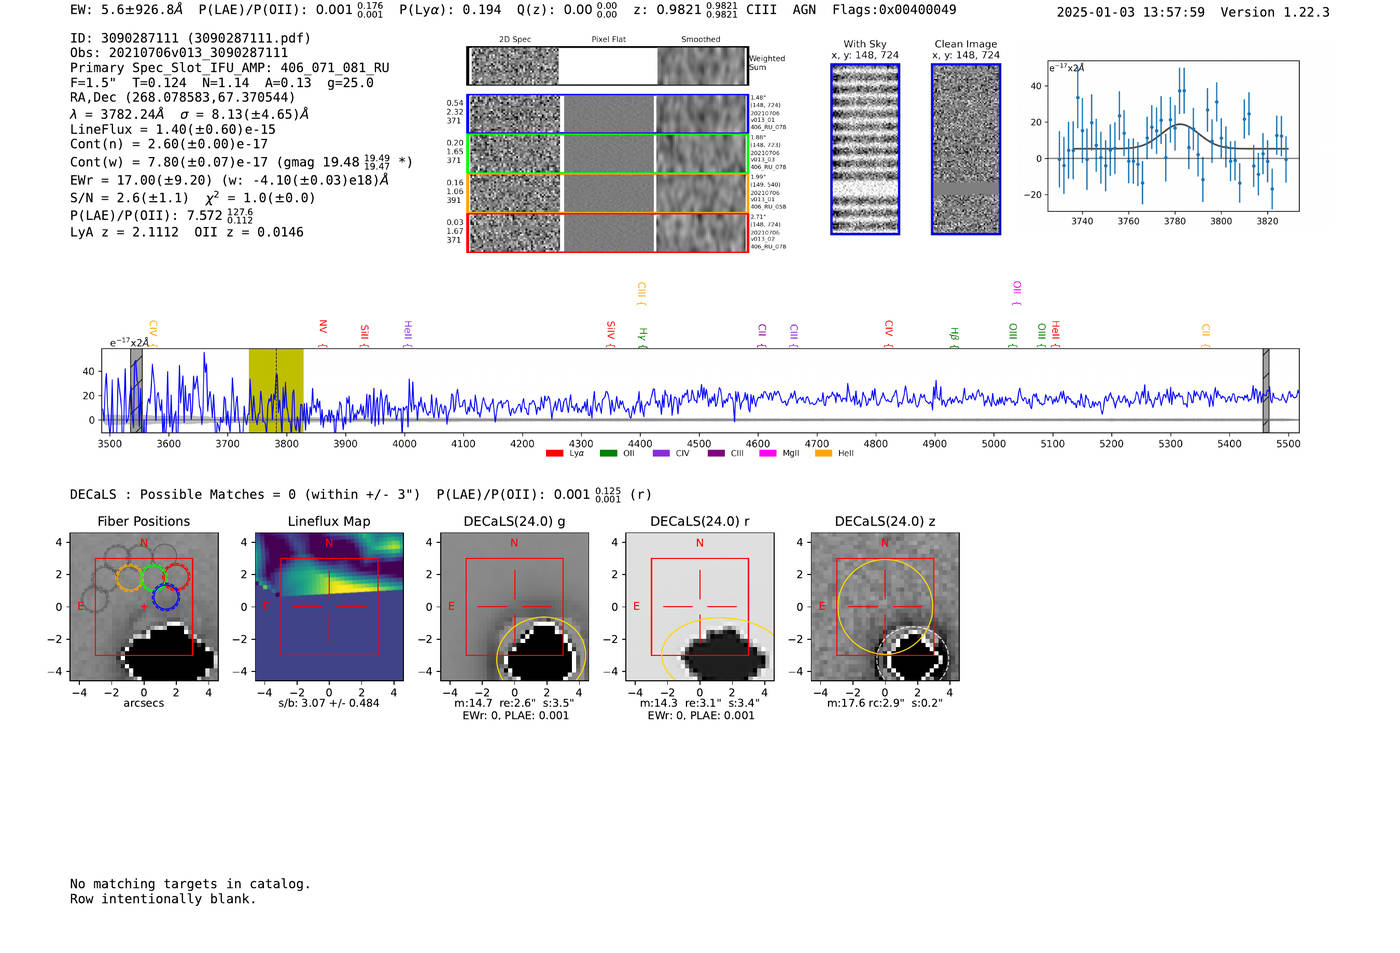Click the Obs: 20210706v013_3090287111 text
Screen dimensions: 1400x953
tap(179, 53)
